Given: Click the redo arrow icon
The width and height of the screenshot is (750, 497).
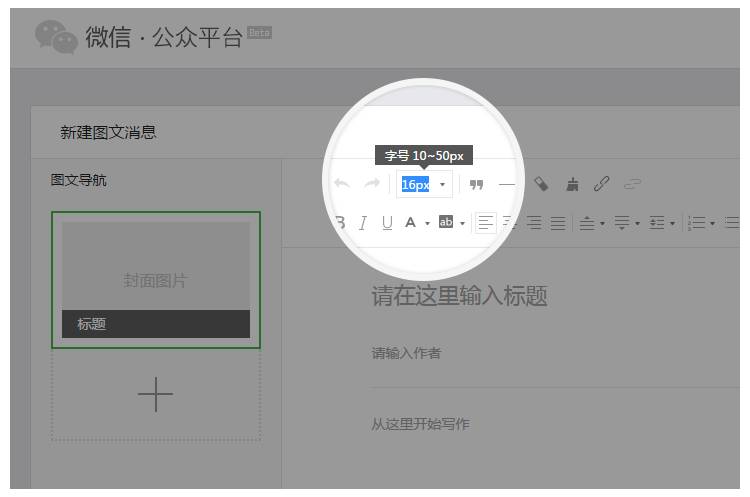Looking at the screenshot, I should tap(372, 184).
